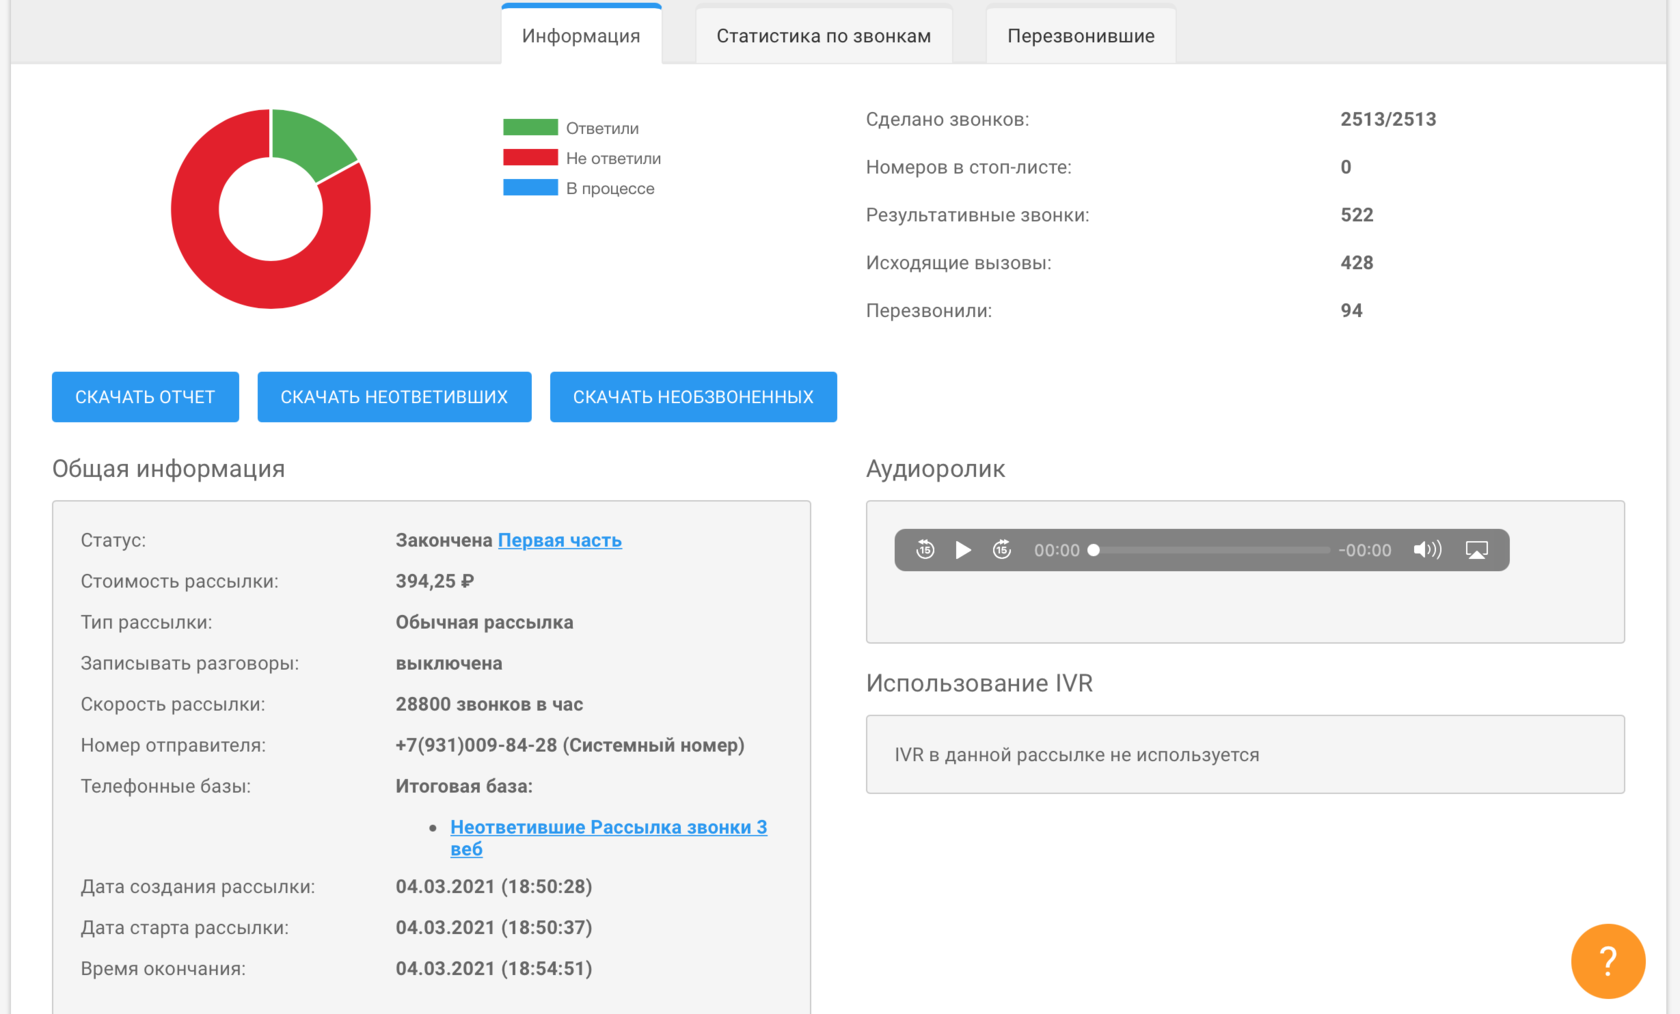Open the Статистика по звонкам tab
The image size is (1680, 1014).
[824, 35]
